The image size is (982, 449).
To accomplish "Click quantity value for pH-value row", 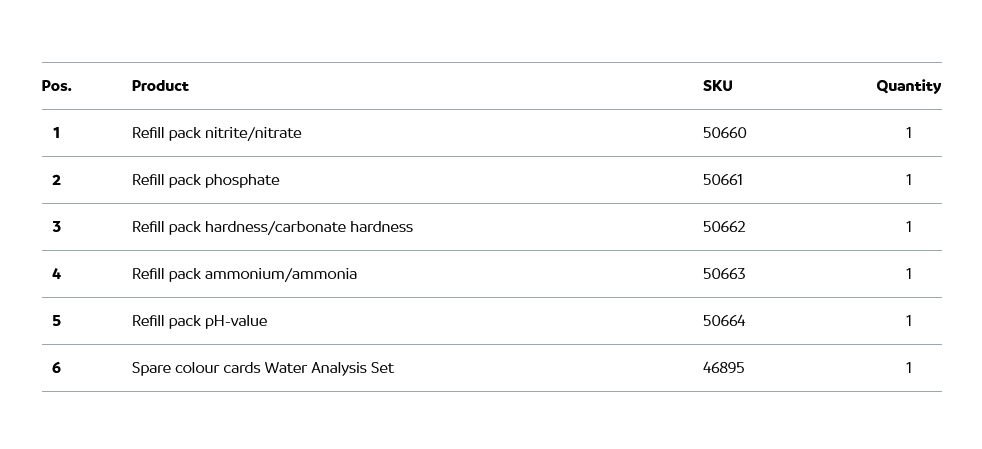I will [908, 321].
